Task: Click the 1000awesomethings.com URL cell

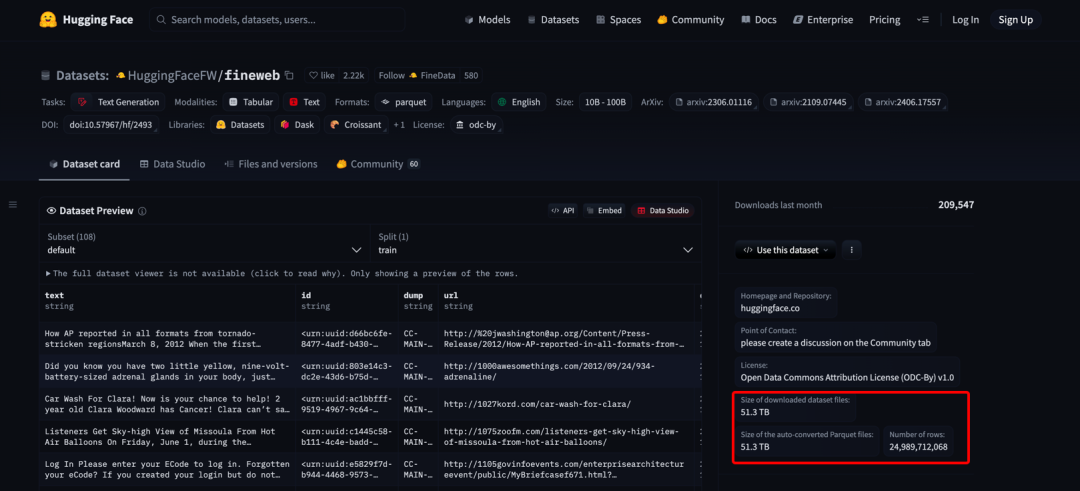Action: point(567,371)
